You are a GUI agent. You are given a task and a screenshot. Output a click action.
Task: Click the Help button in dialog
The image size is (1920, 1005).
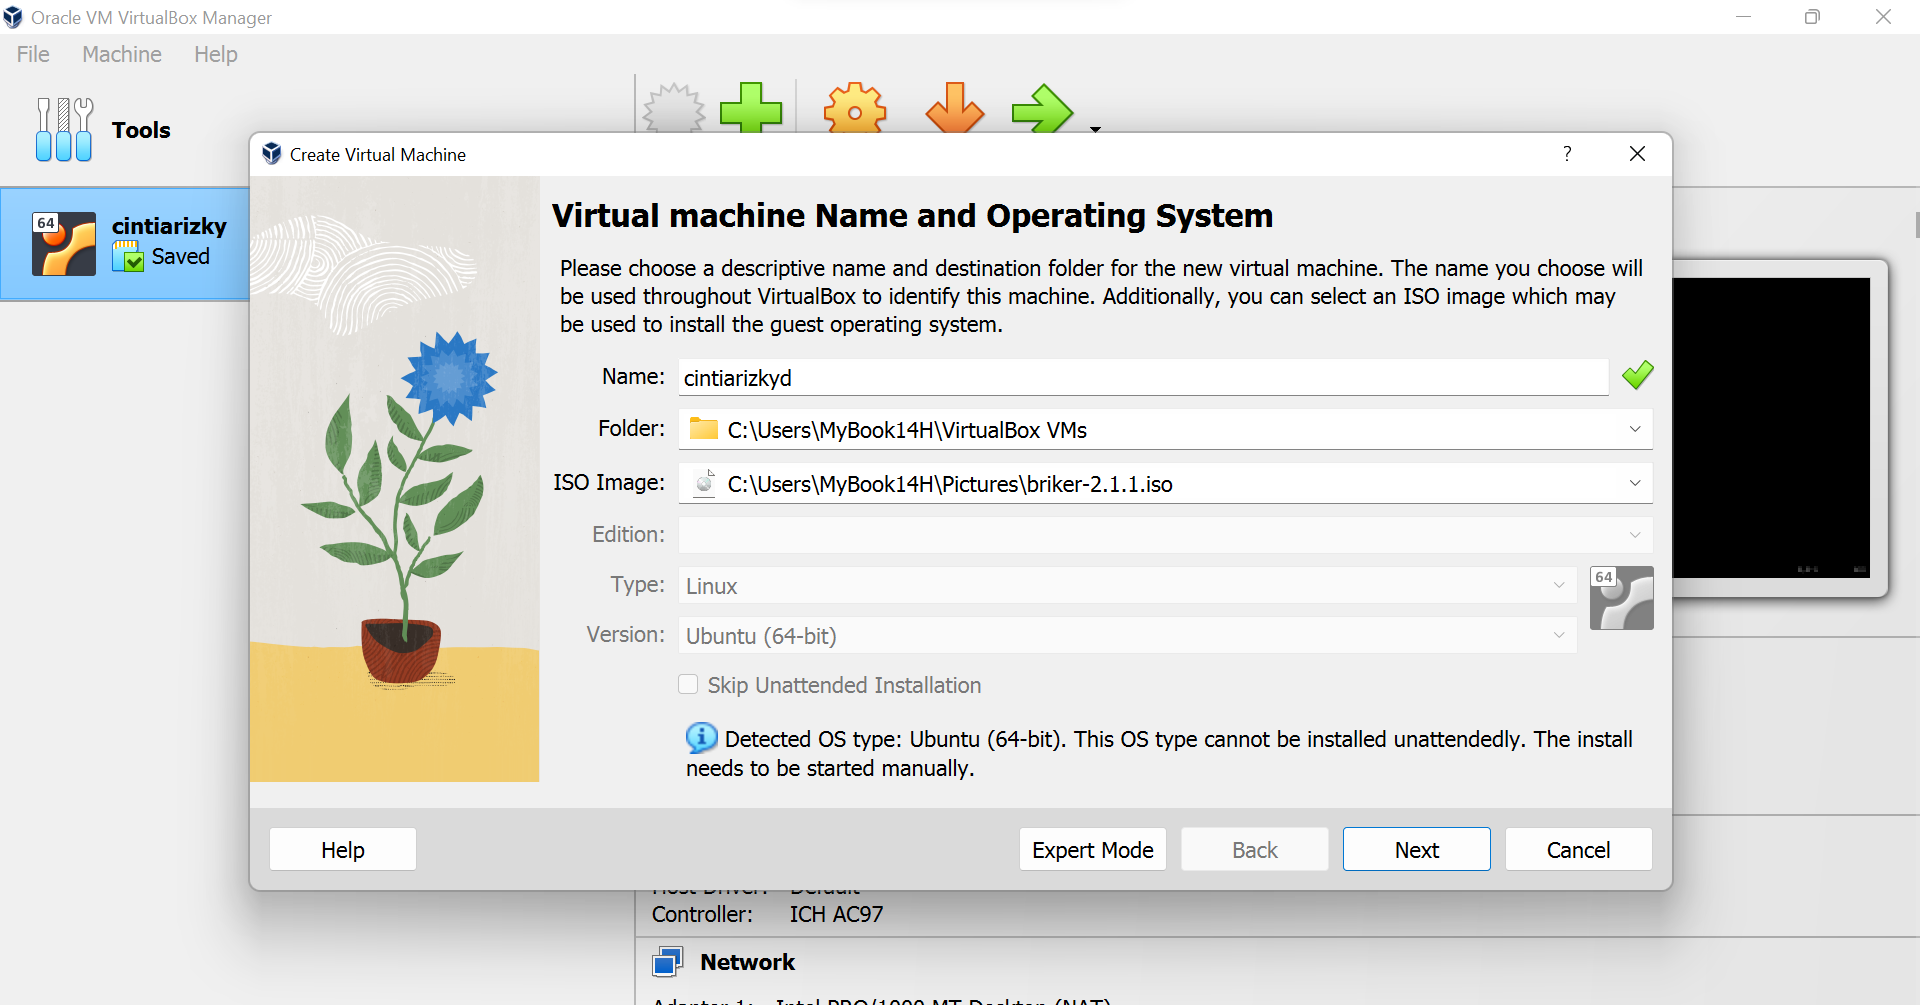[343, 850]
